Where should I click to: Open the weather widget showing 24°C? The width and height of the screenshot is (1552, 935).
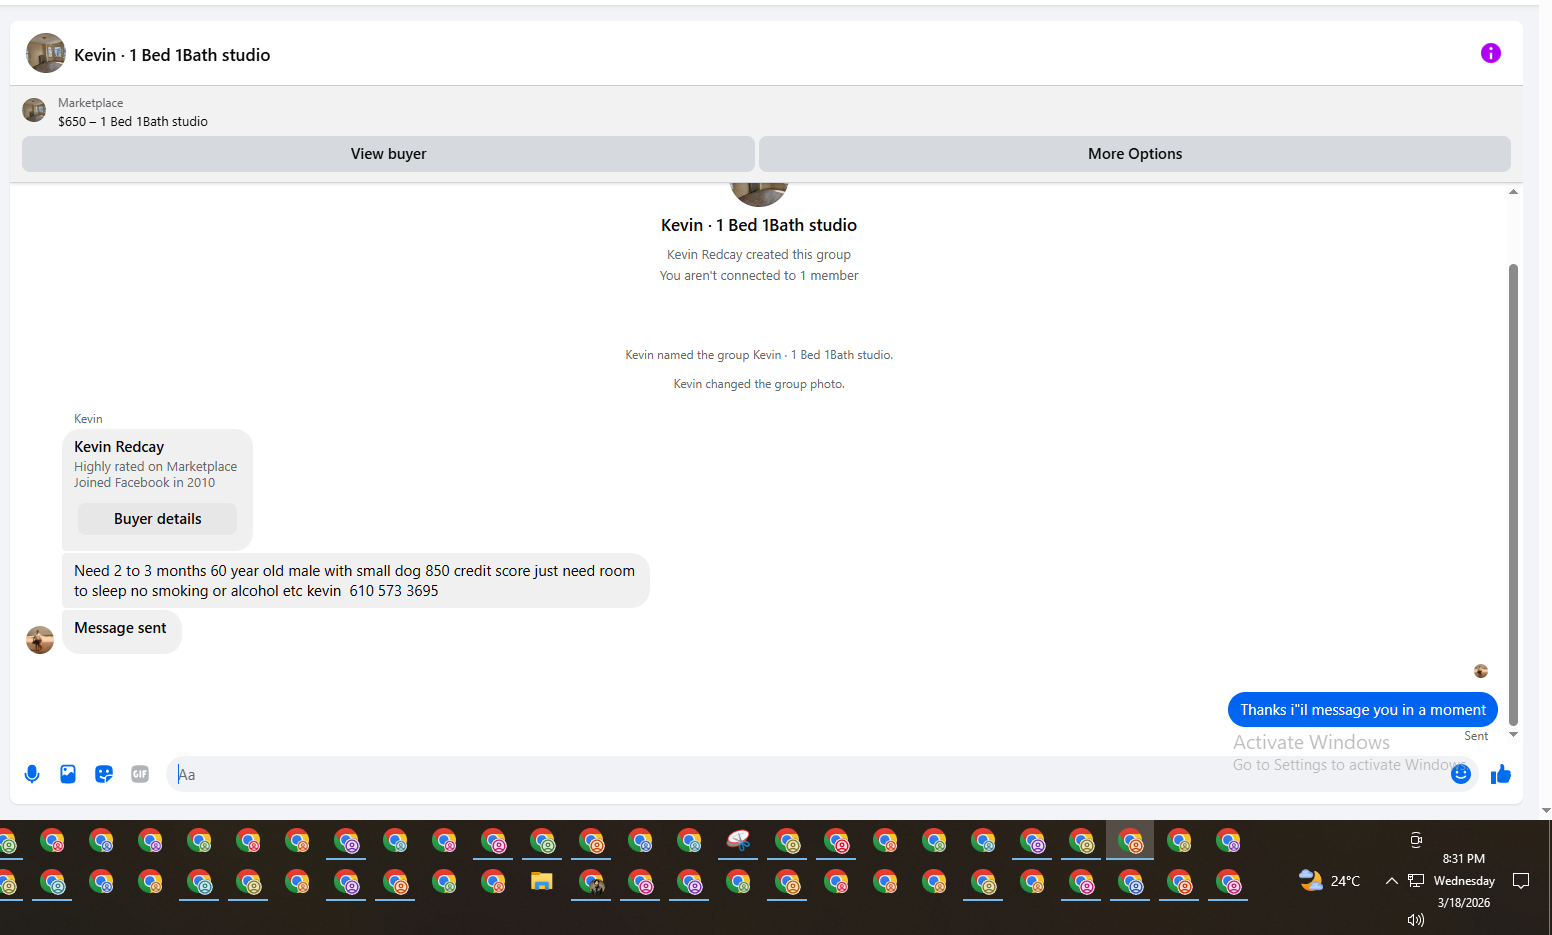1330,881
